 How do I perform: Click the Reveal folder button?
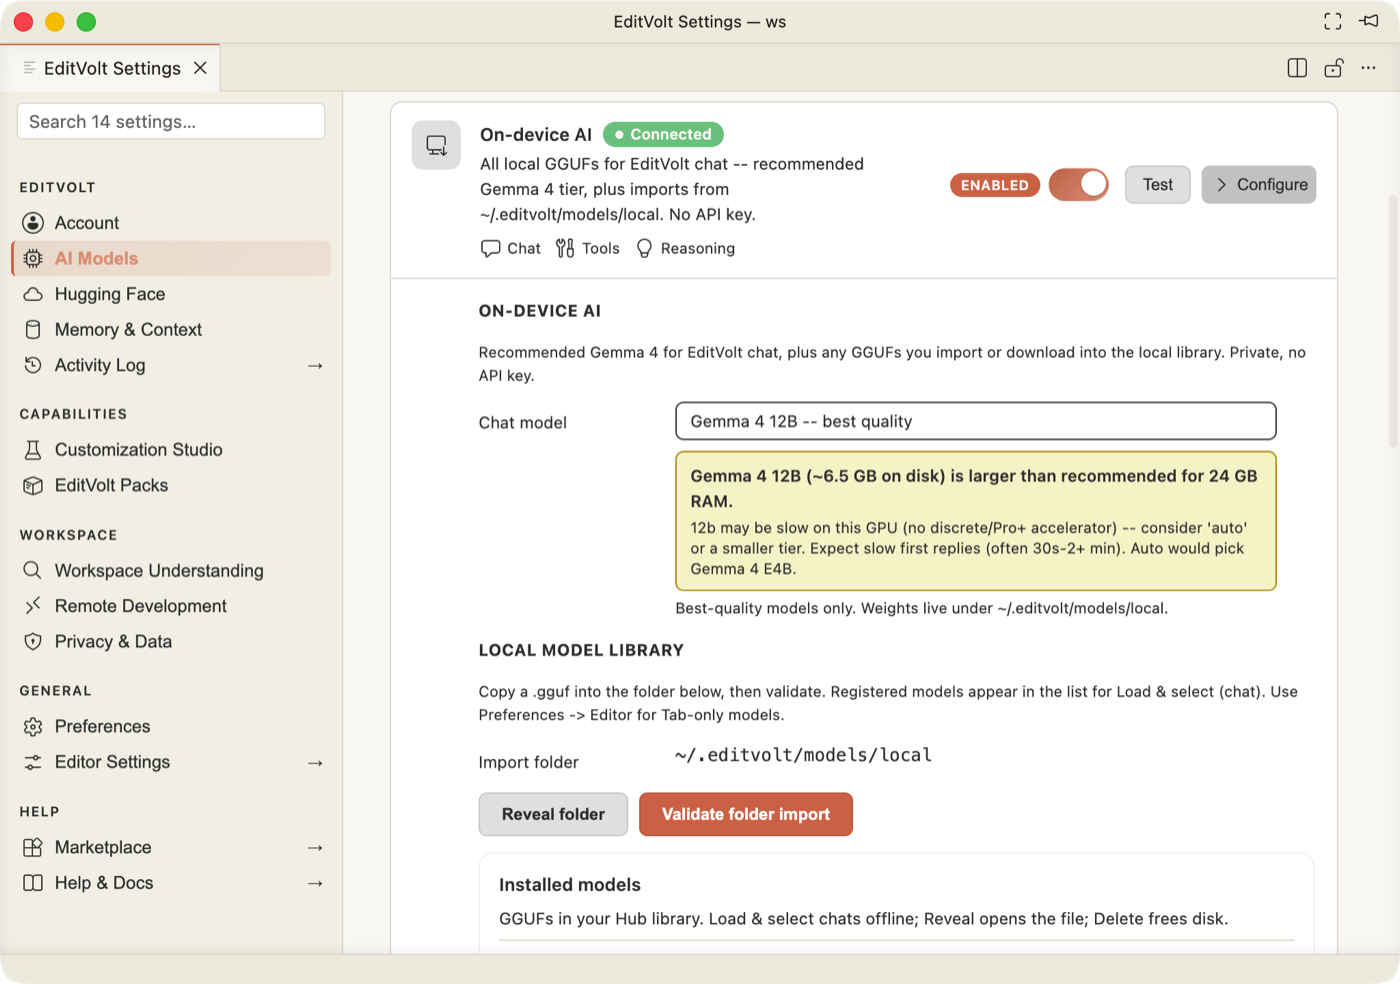(553, 814)
